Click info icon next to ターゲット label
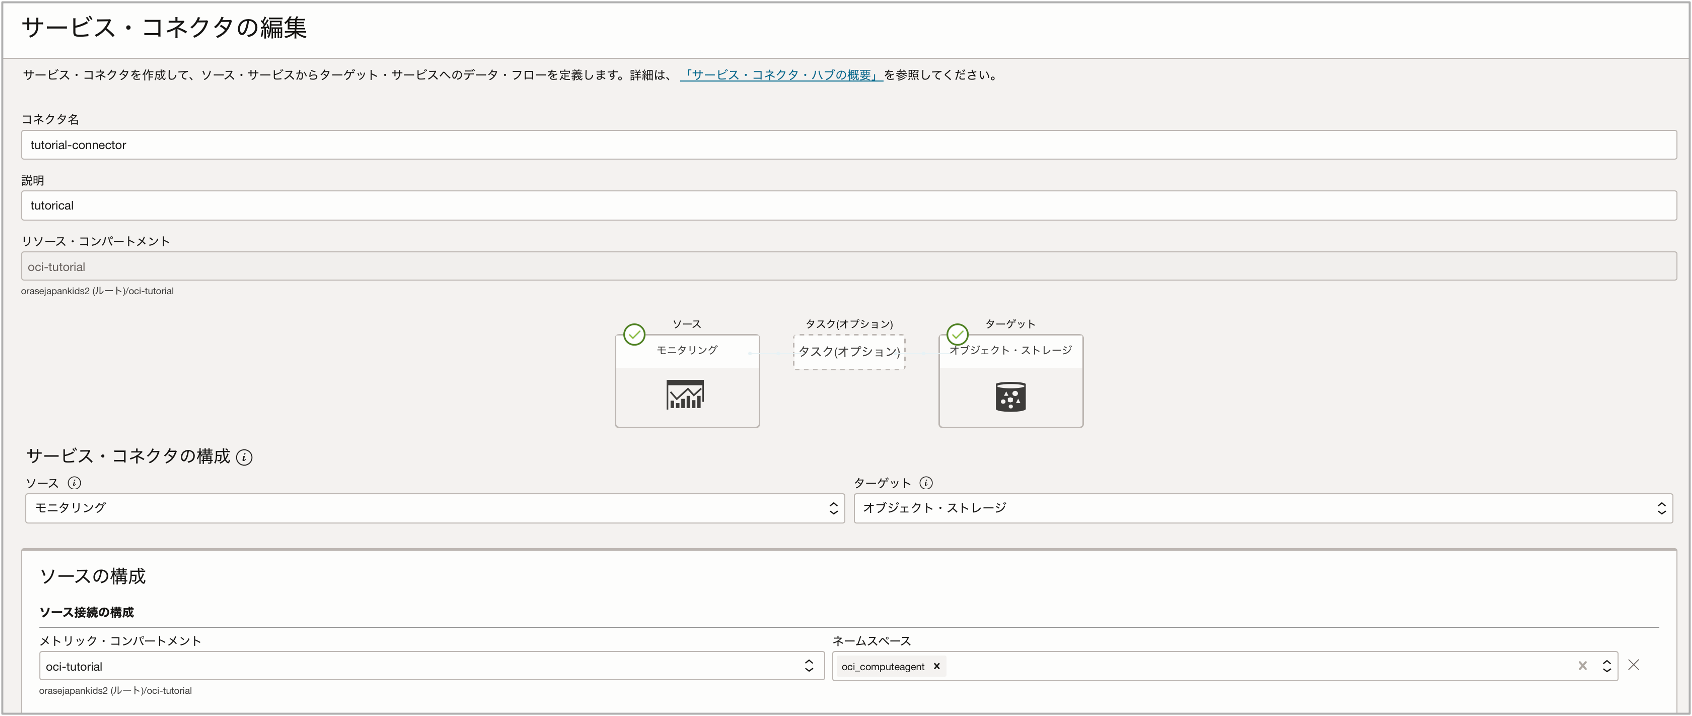 click(x=926, y=483)
